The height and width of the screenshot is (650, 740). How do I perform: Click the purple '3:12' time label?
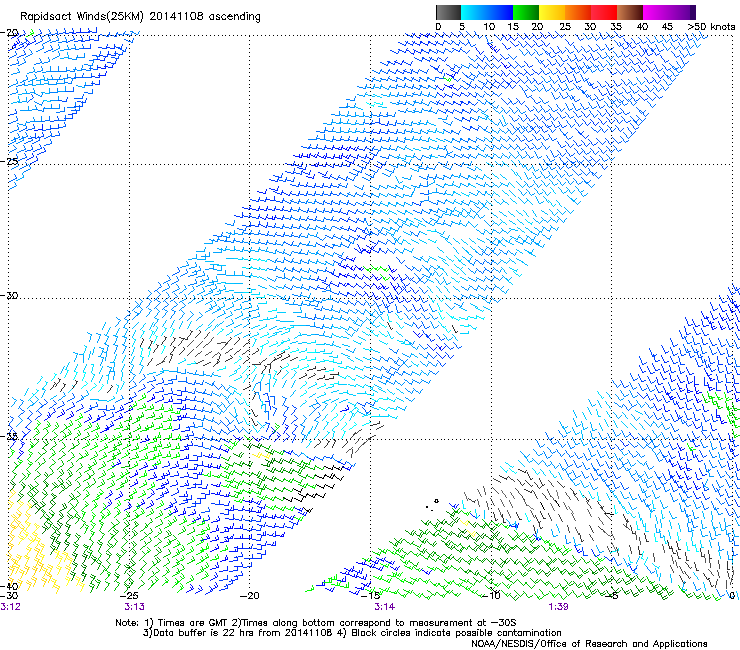coord(10,607)
